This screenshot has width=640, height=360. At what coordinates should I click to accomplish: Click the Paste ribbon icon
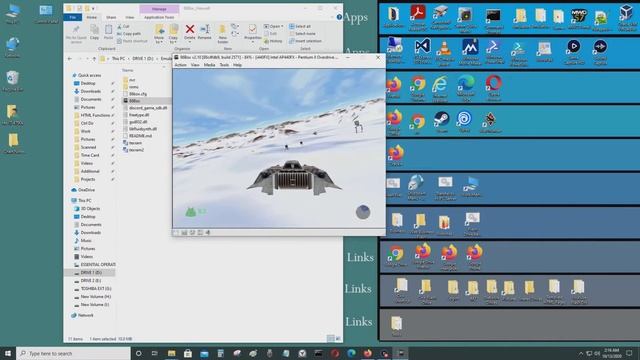[x=108, y=32]
